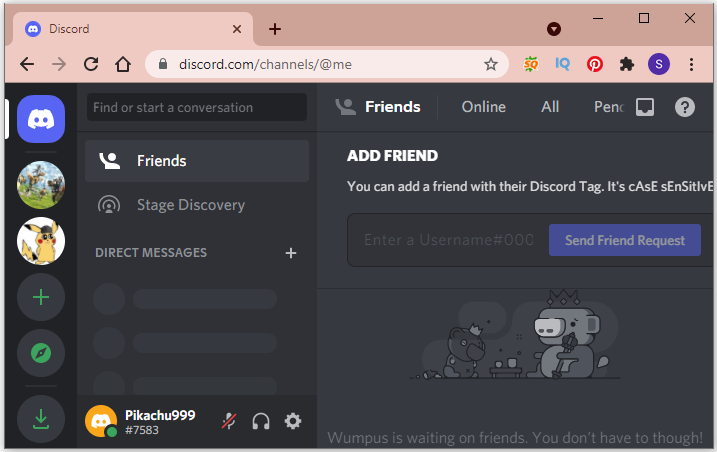Click the Find or start a conversation box
The image size is (717, 452).
(197, 108)
